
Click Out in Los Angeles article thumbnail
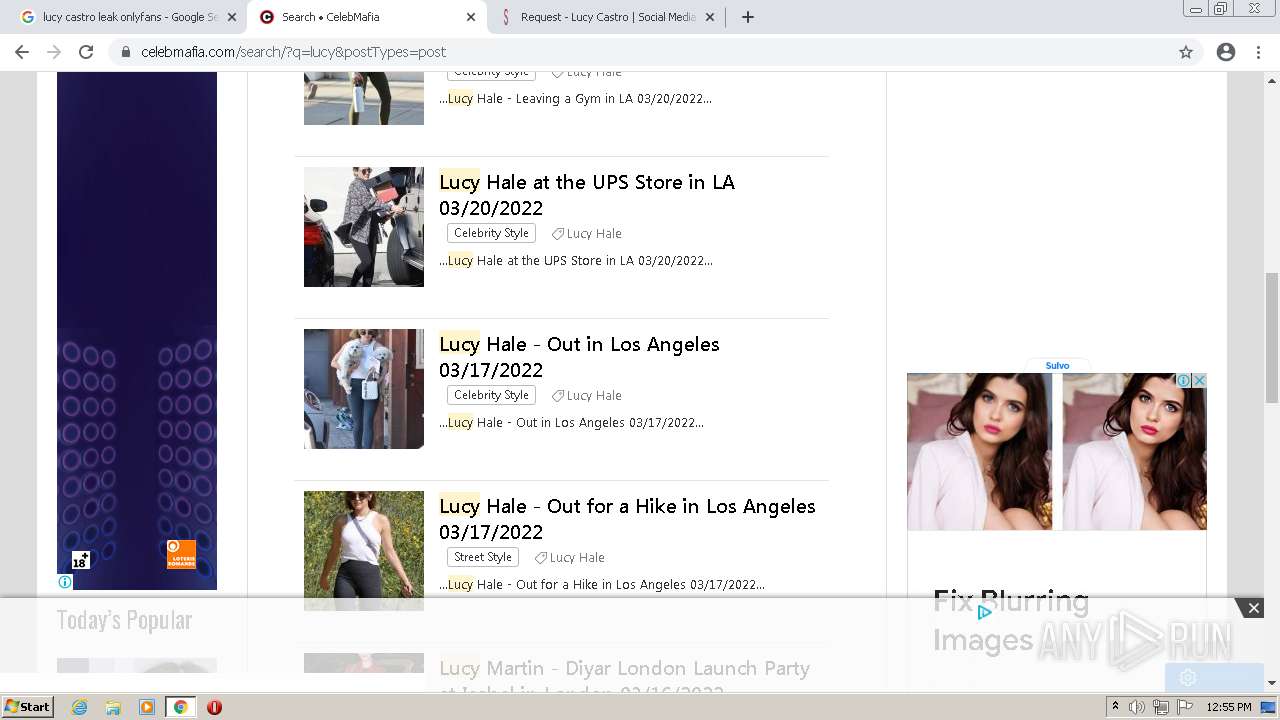click(x=364, y=389)
